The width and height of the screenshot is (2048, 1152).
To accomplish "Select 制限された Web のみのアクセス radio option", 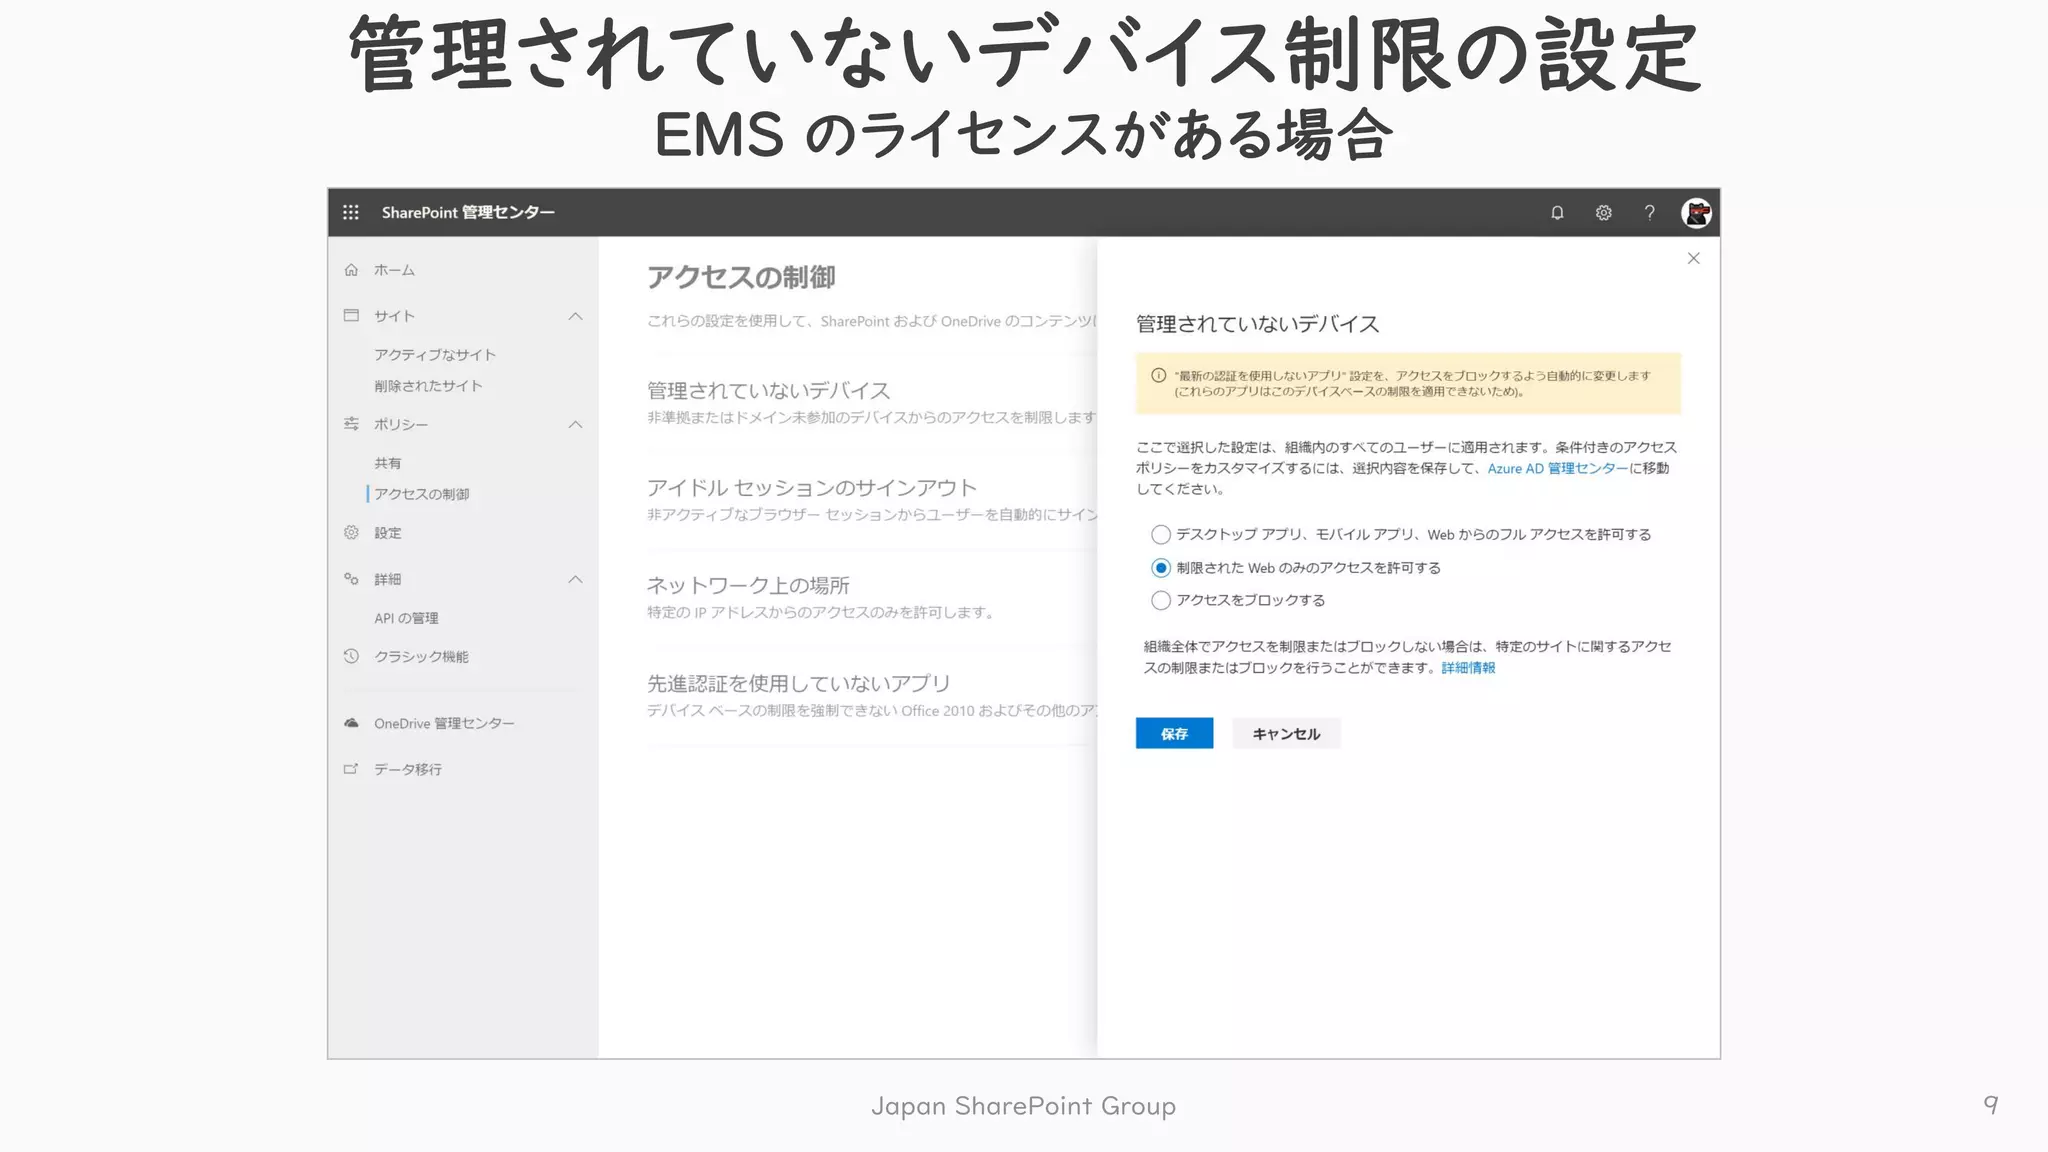I will pos(1160,568).
